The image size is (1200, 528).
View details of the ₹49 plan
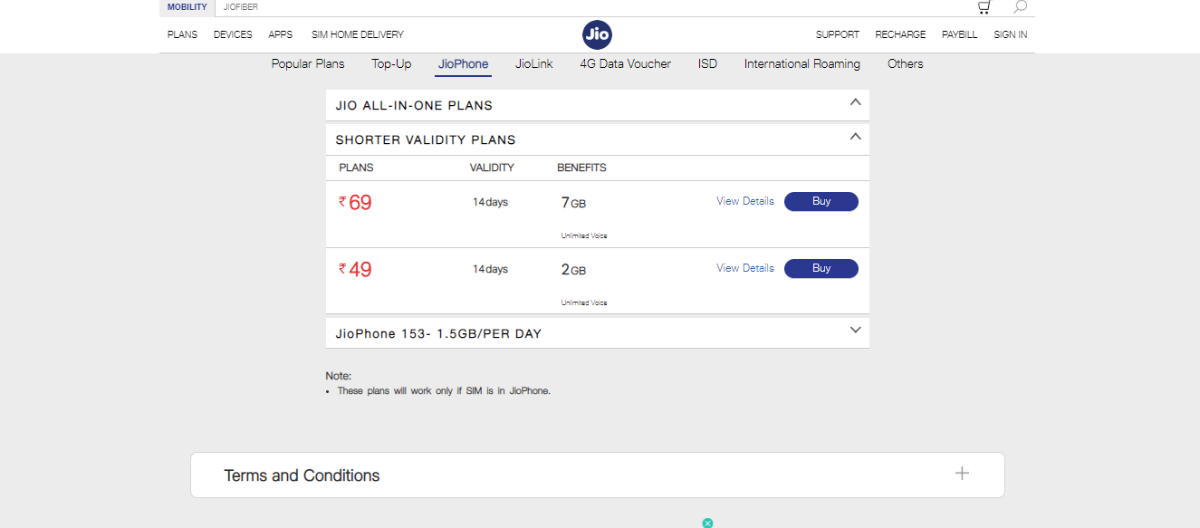(x=745, y=268)
